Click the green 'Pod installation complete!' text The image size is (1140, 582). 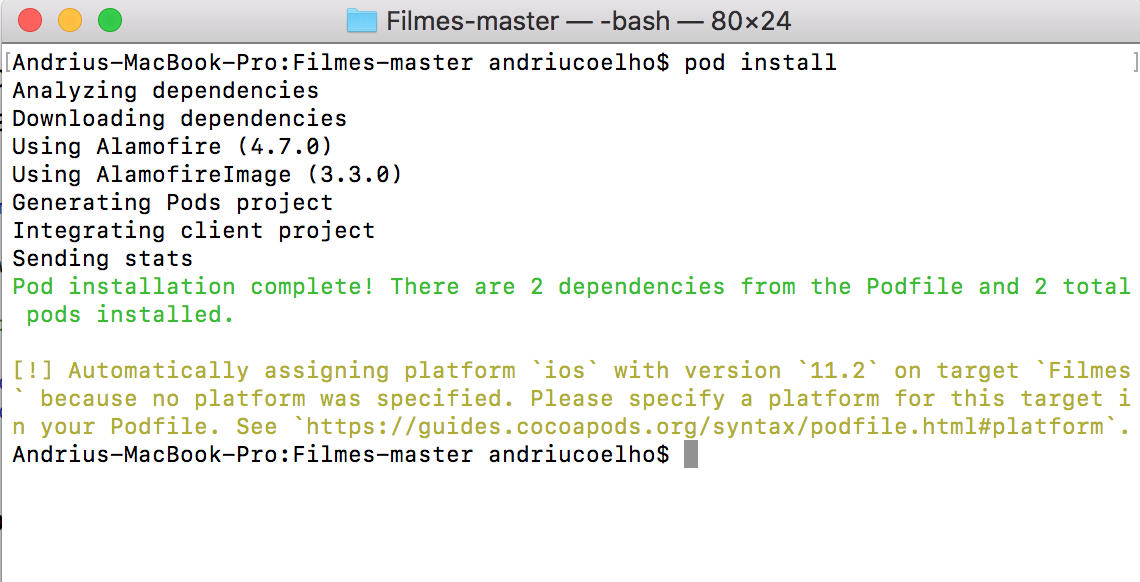(x=193, y=286)
